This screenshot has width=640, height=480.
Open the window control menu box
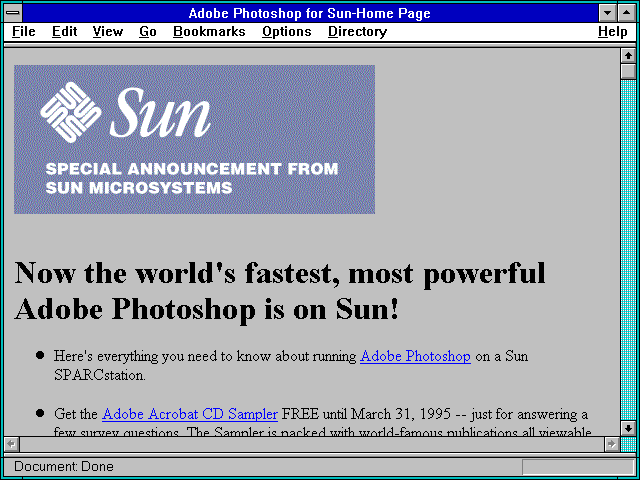tap(13, 13)
